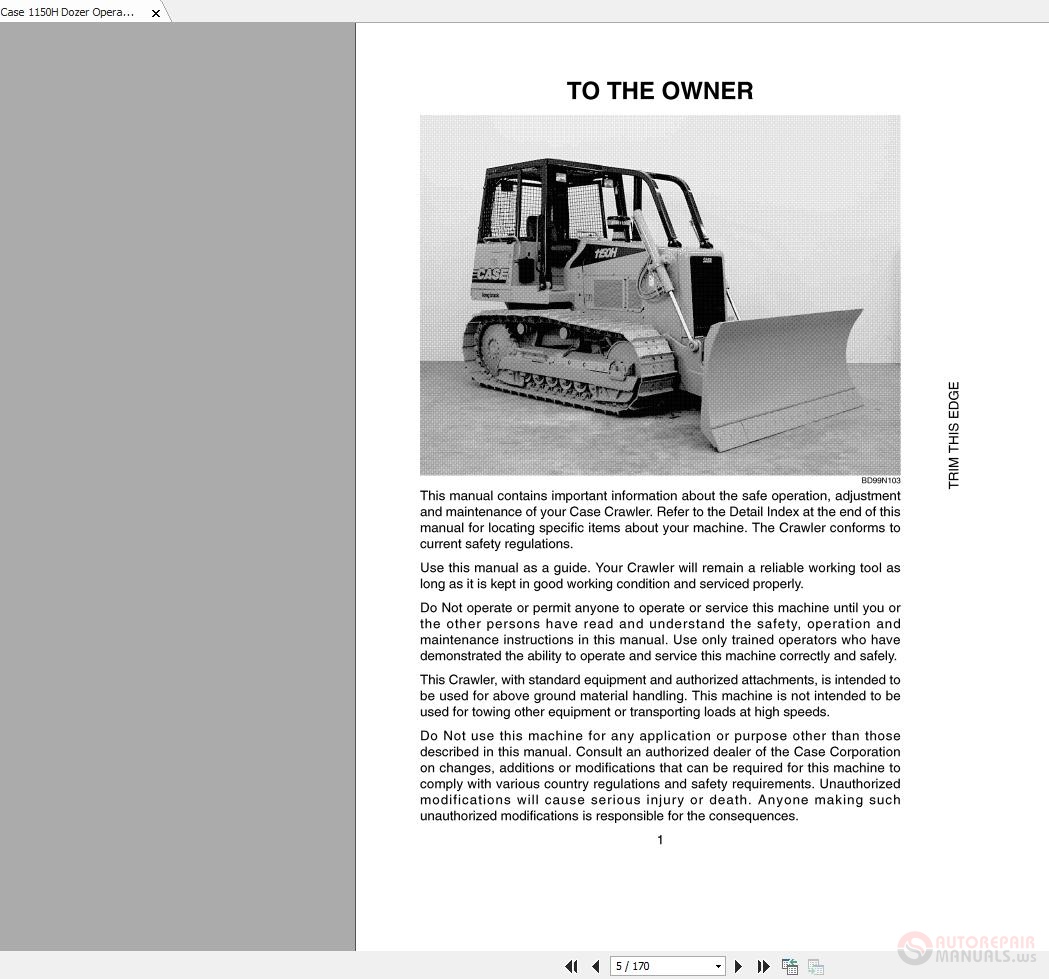Click the paragraph starting 'This manual contains'
The image size is (1049, 979).
660,520
